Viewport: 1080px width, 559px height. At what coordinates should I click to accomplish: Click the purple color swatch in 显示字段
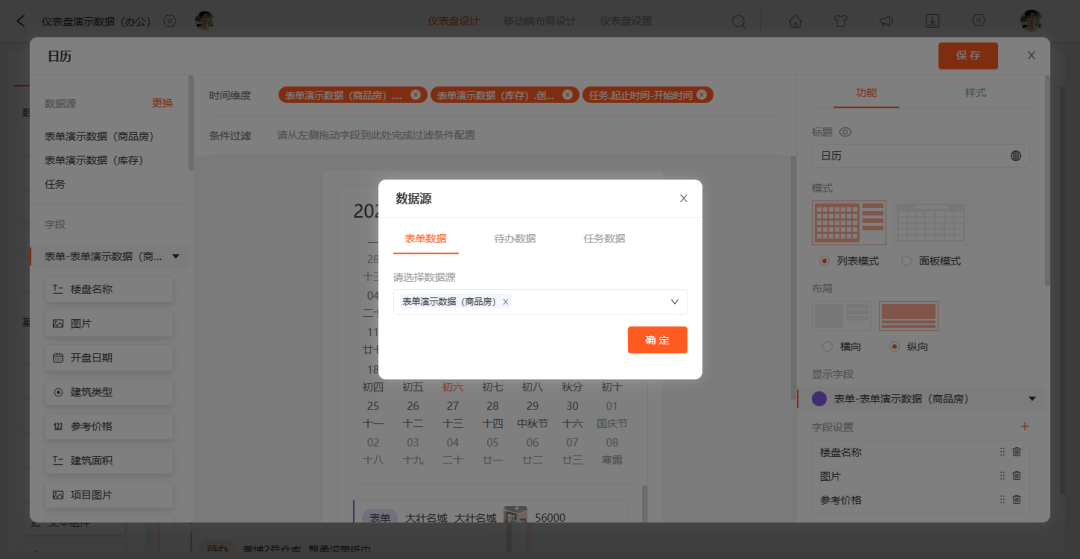click(x=820, y=399)
